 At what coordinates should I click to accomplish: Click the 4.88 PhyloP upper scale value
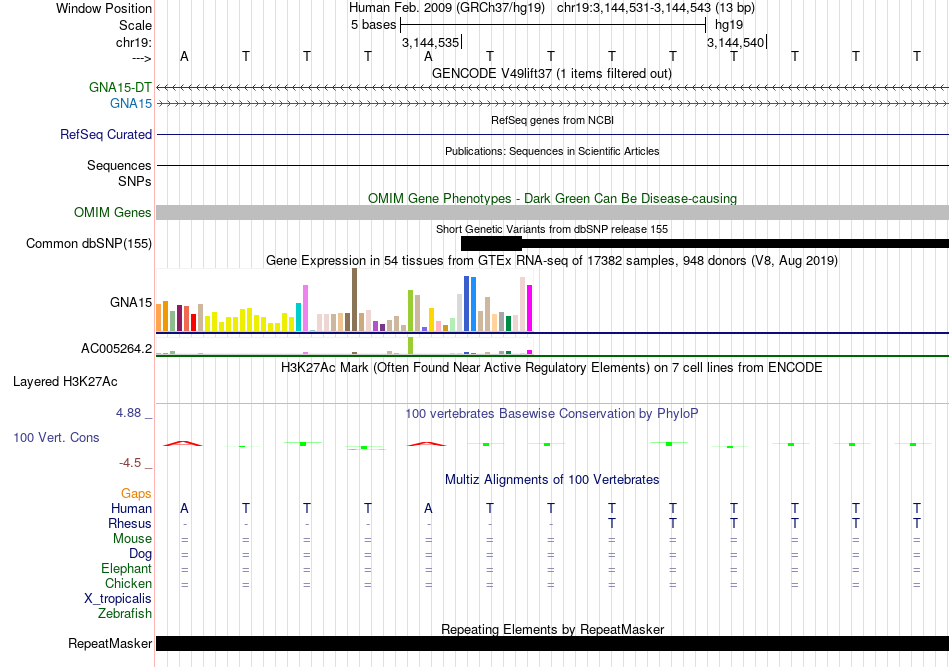(128, 413)
